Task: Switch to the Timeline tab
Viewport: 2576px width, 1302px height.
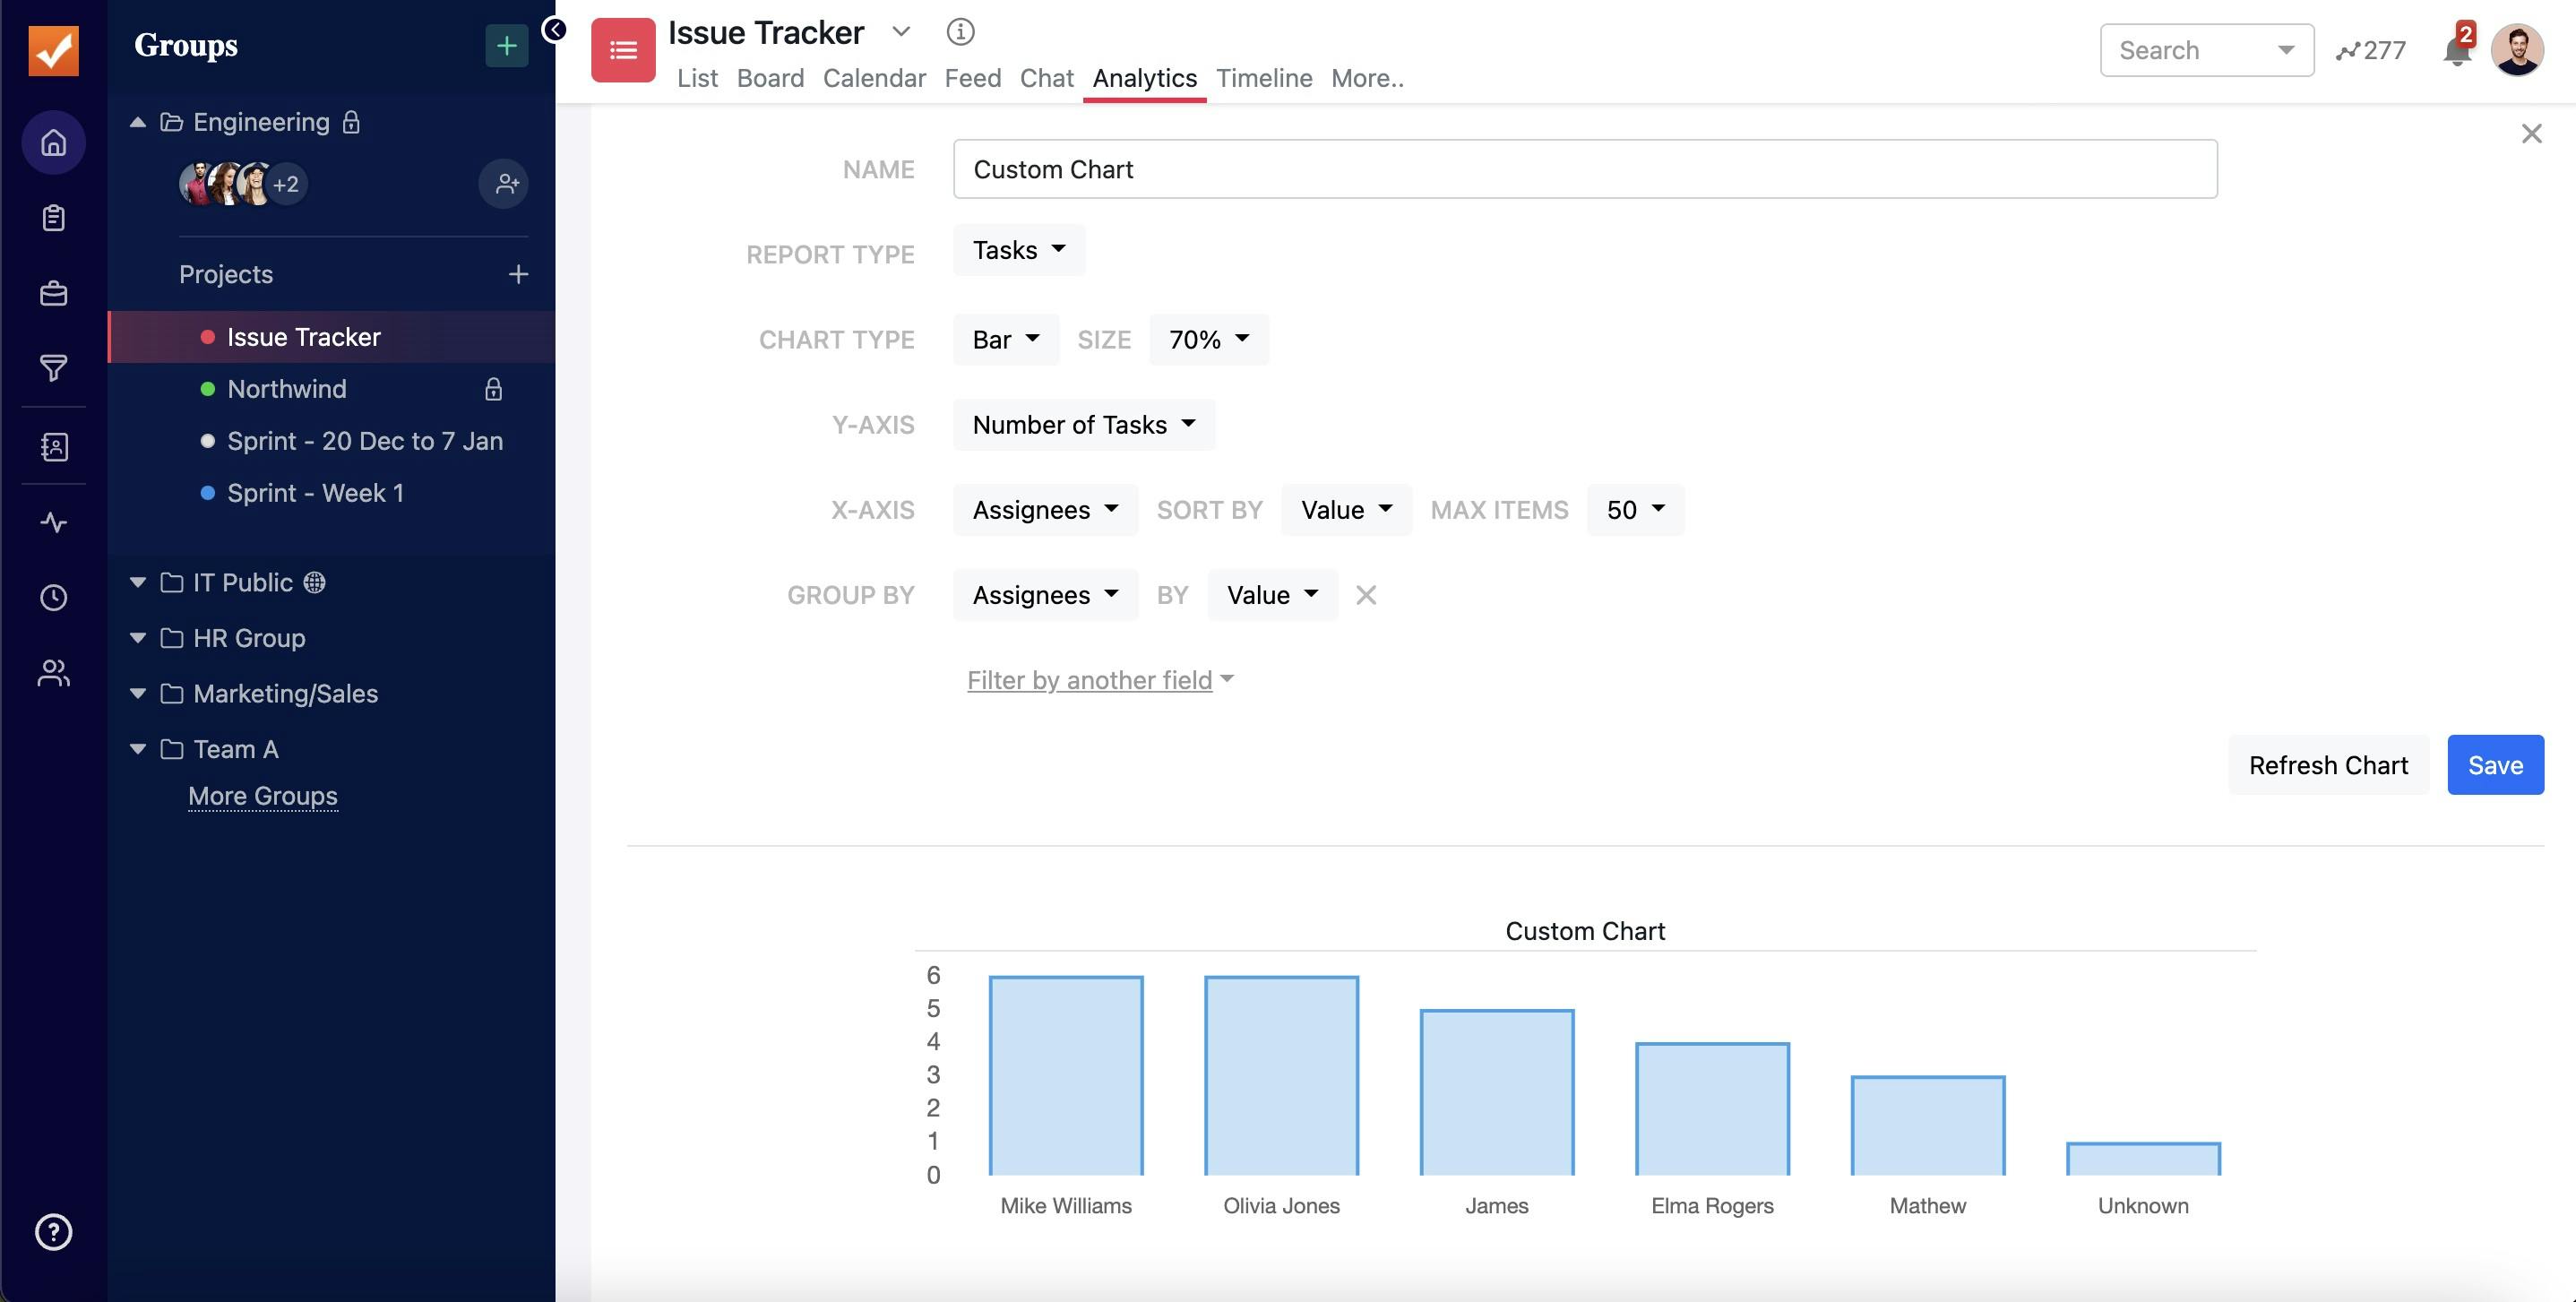Action: coord(1263,78)
